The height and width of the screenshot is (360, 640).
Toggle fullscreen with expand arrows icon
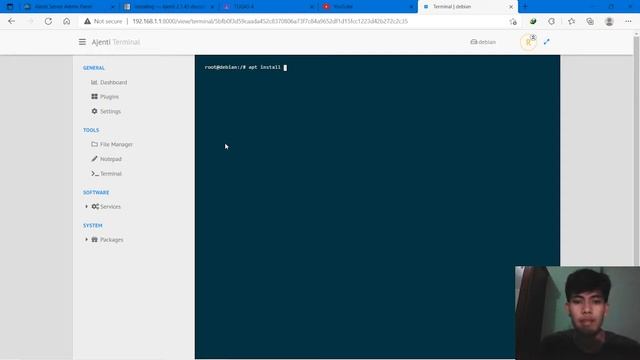pos(547,42)
